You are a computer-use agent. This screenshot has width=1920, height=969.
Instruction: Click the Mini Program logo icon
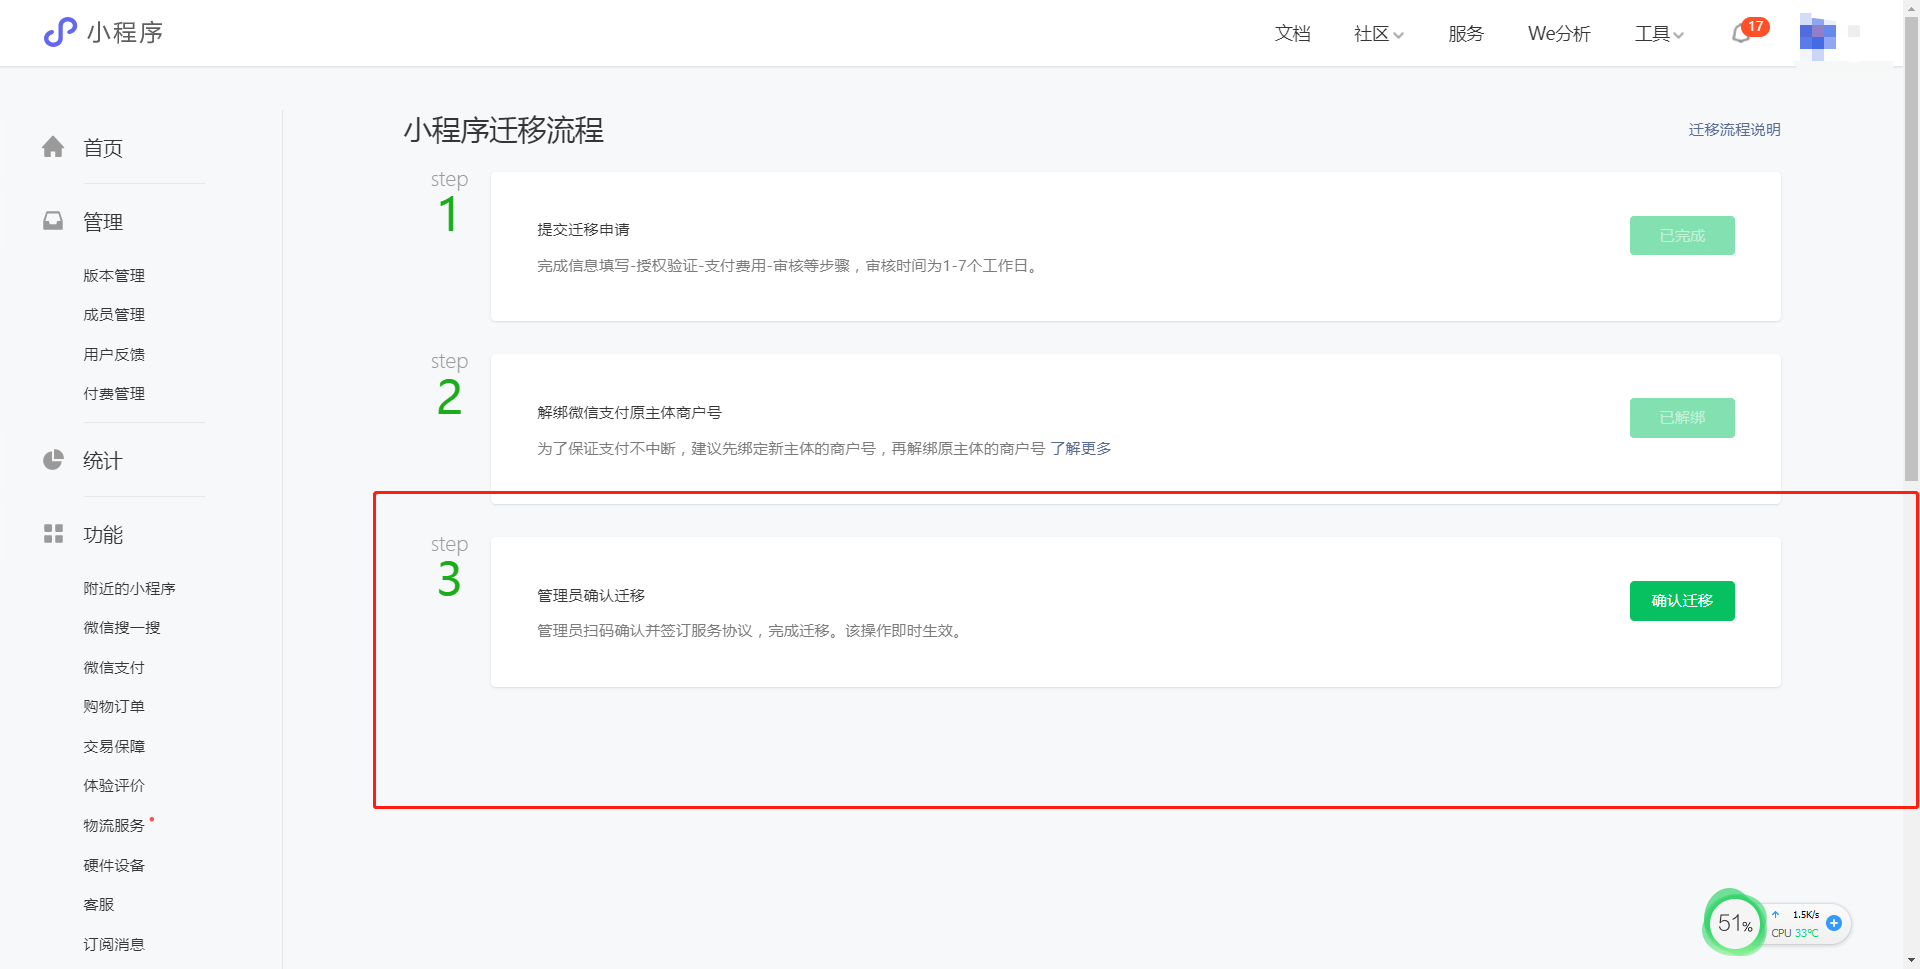coord(60,32)
